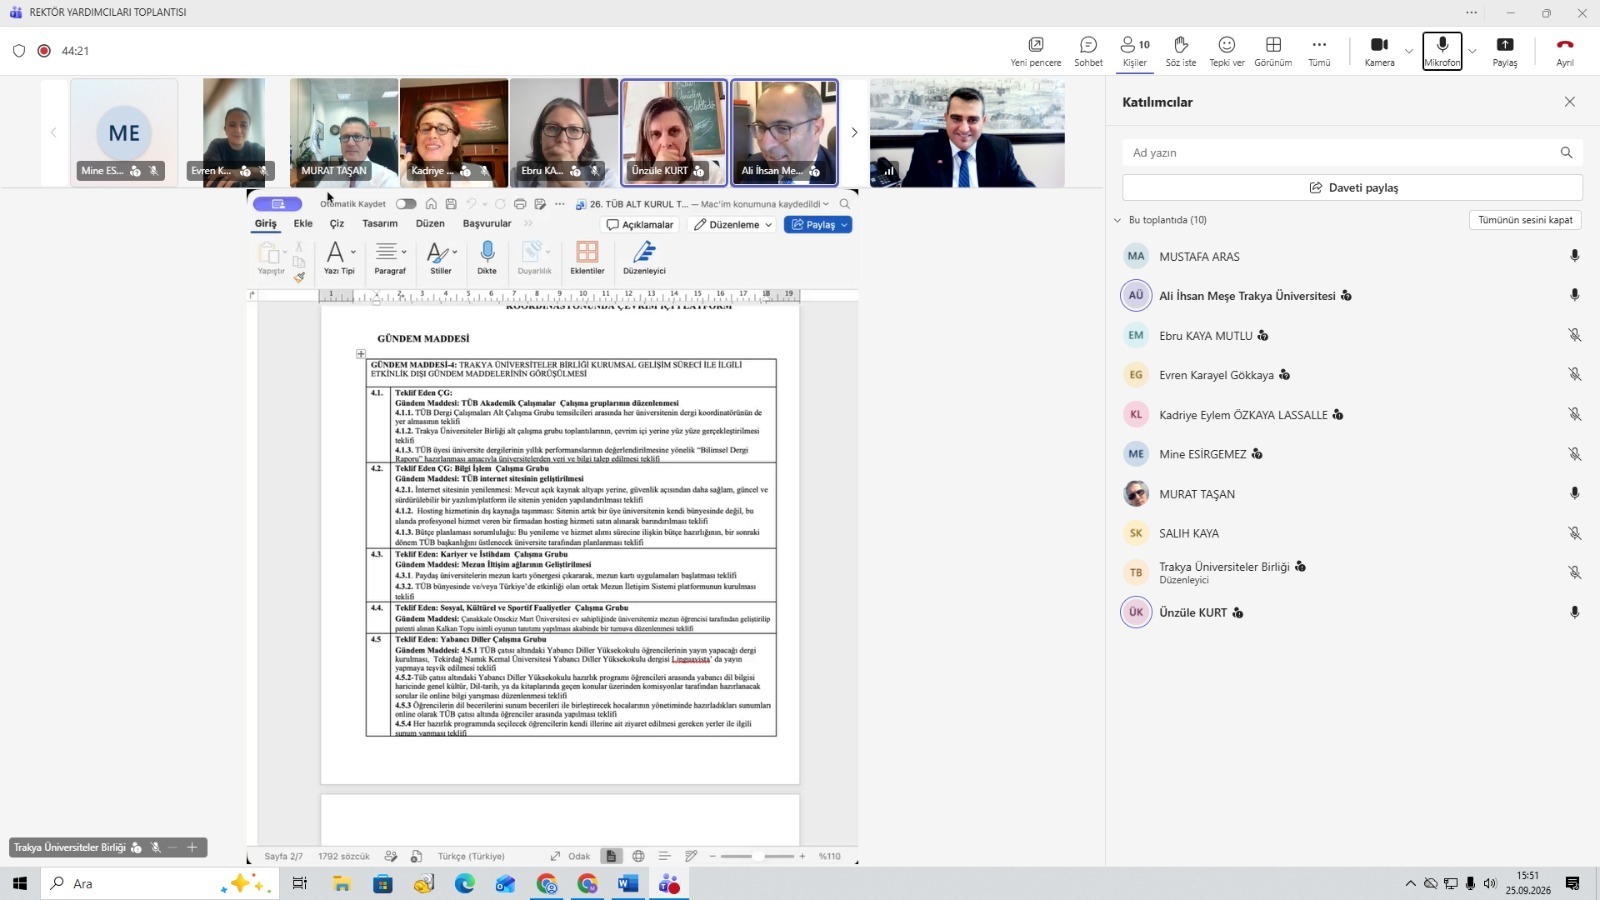Select MURAT TAŞAN video thumbnail
This screenshot has width=1600, height=900.
tap(344, 132)
